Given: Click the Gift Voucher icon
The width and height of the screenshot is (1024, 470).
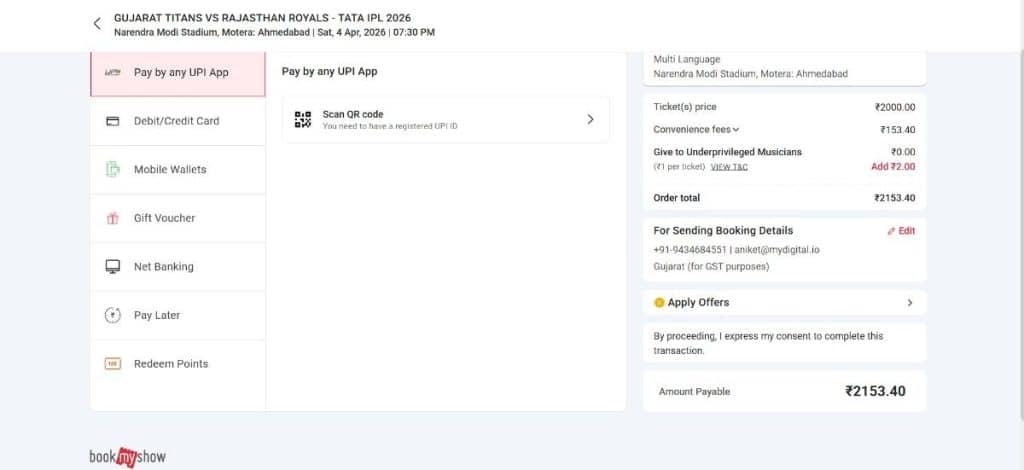Looking at the screenshot, I should coord(112,218).
